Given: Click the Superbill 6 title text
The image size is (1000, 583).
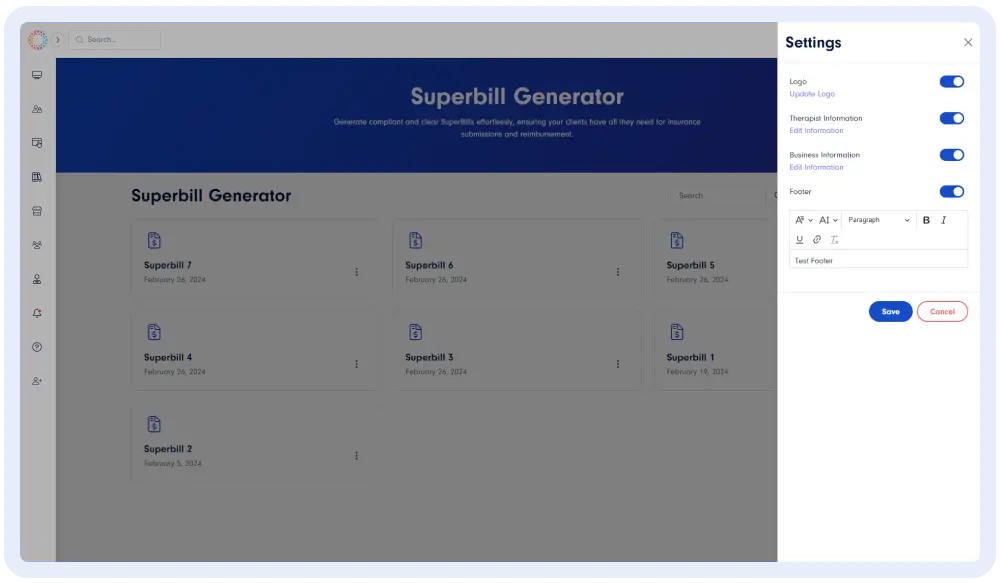Looking at the screenshot, I should [429, 265].
